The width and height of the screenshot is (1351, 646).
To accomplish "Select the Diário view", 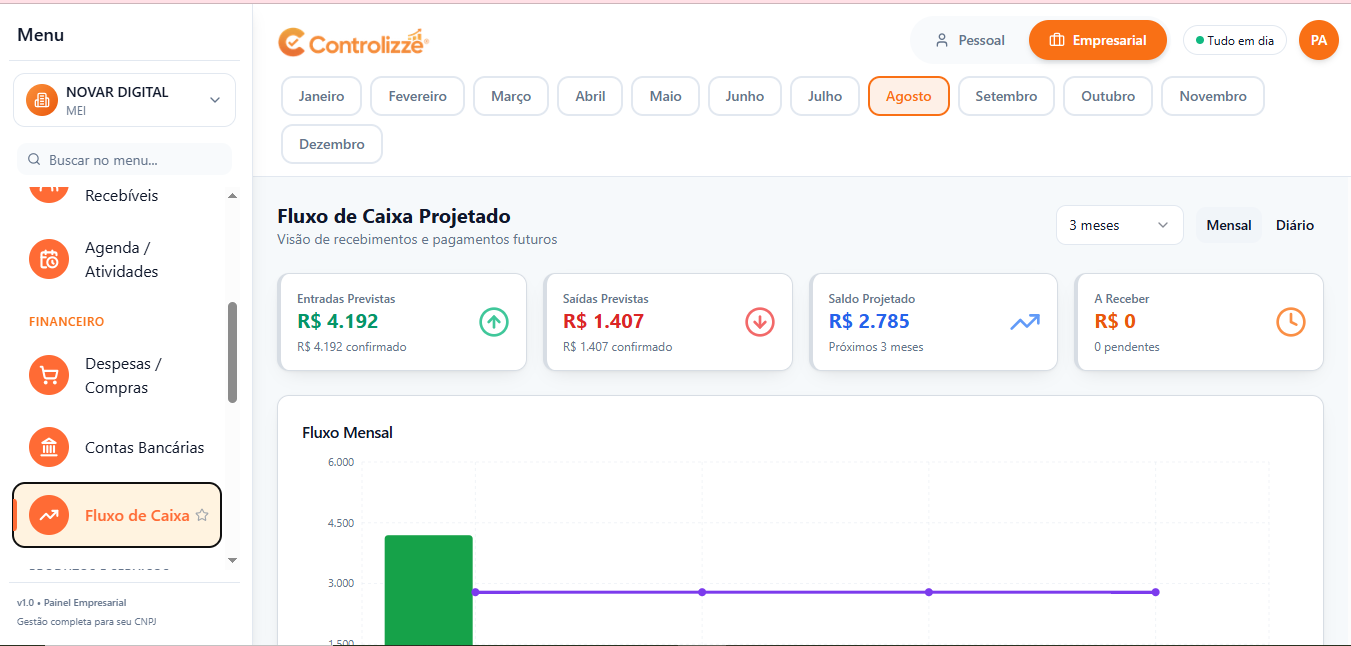I will 1295,225.
